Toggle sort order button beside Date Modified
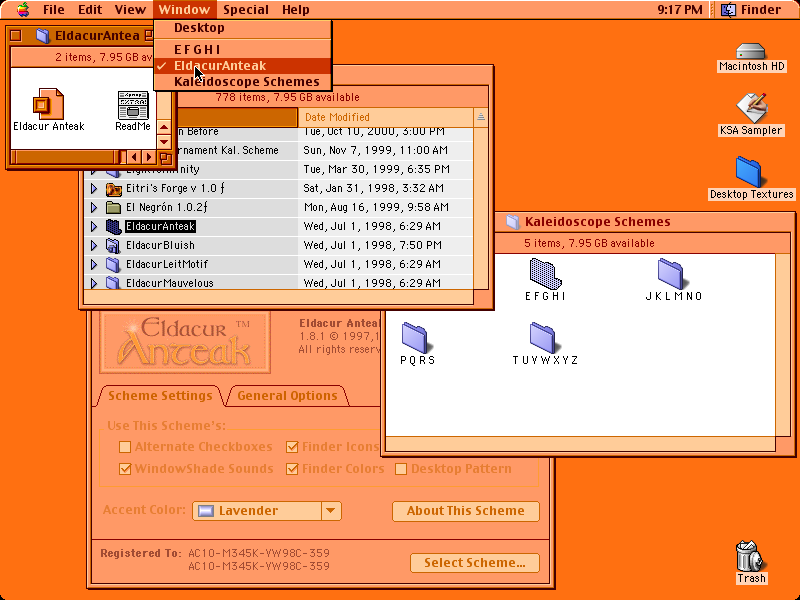The image size is (800, 600). (x=481, y=117)
